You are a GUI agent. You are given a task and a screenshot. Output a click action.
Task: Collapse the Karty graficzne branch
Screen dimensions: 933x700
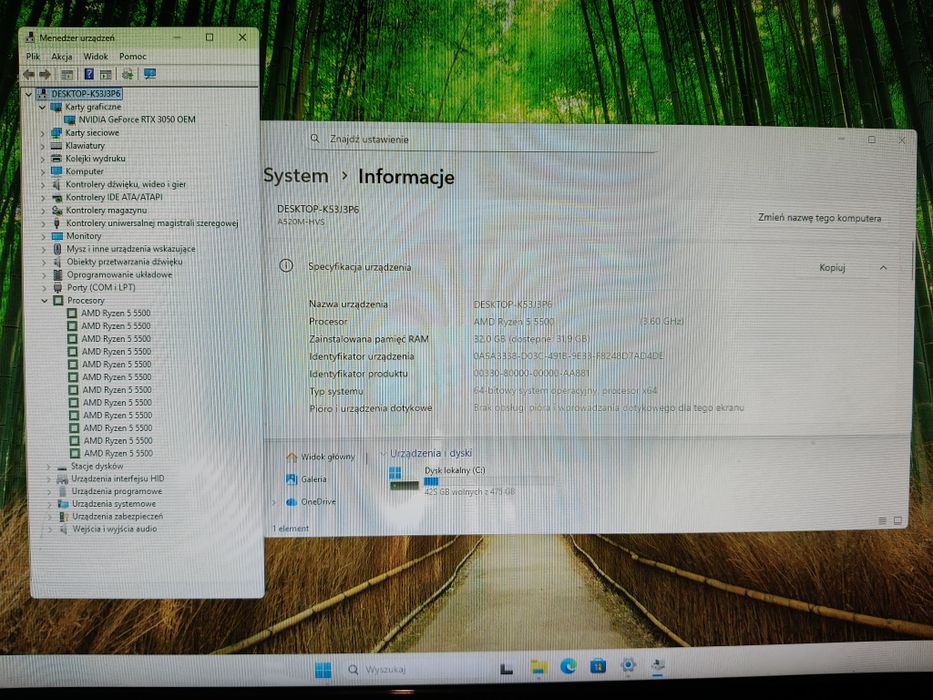pyautogui.click(x=42, y=107)
